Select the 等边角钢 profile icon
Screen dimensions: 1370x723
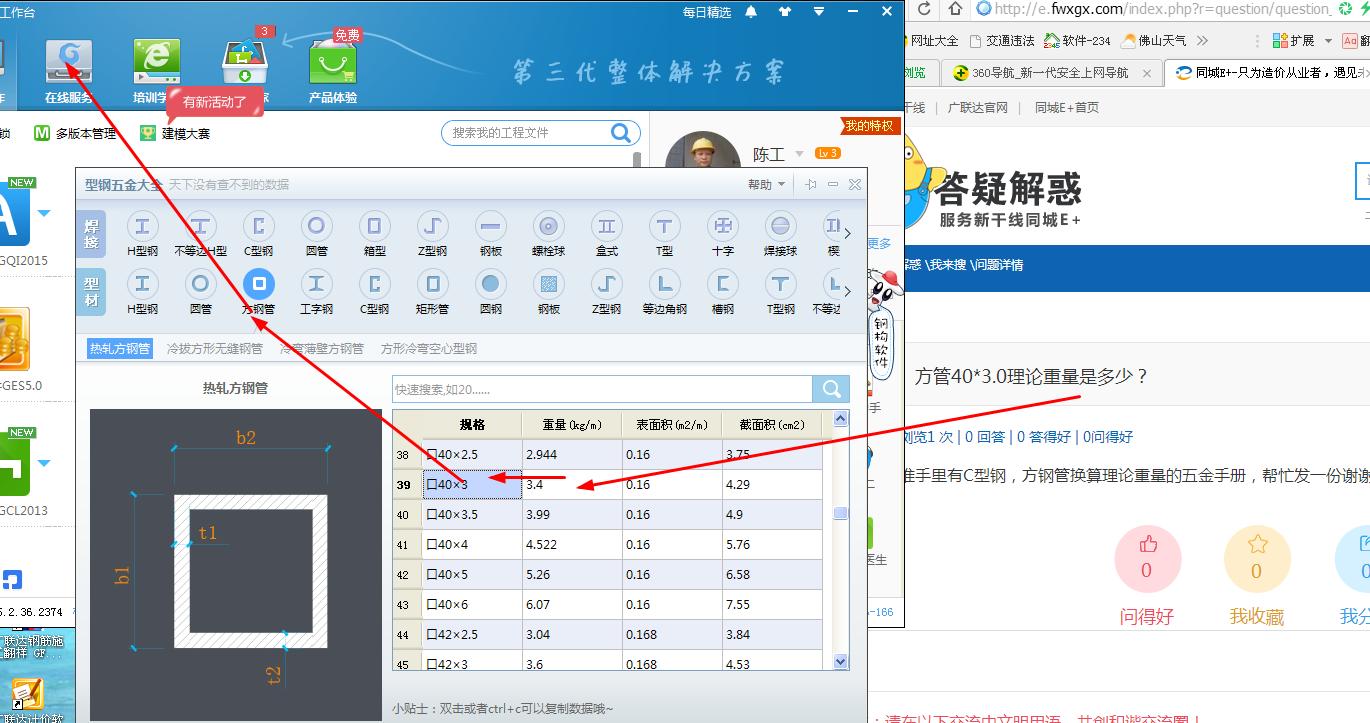[665, 284]
